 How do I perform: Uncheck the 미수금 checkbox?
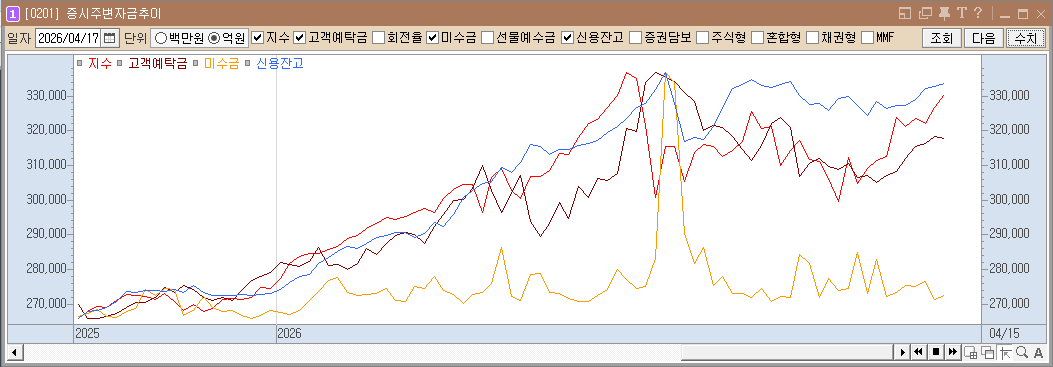coord(433,38)
